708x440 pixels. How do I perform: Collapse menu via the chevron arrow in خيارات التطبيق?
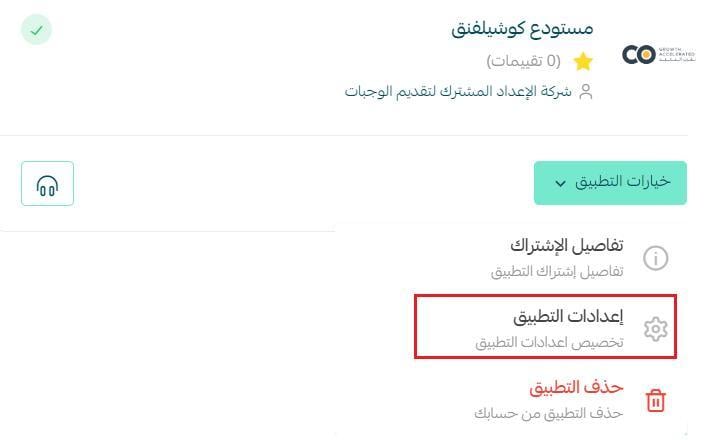[x=560, y=183]
